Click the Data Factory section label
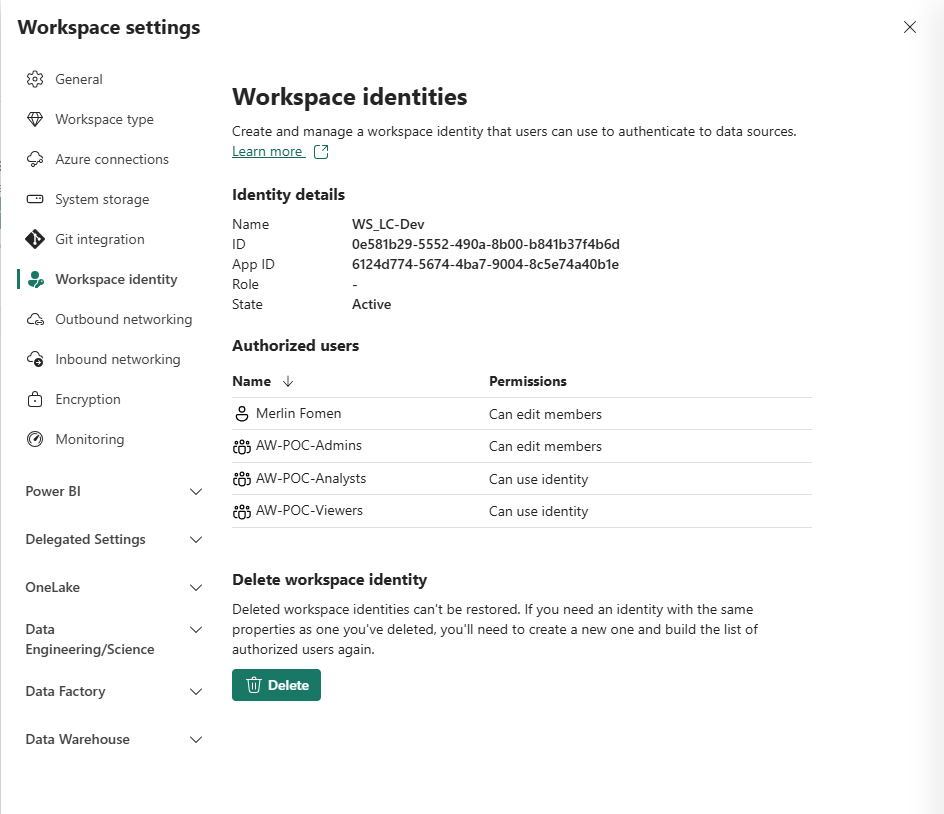The width and height of the screenshot is (944, 814). tap(65, 691)
